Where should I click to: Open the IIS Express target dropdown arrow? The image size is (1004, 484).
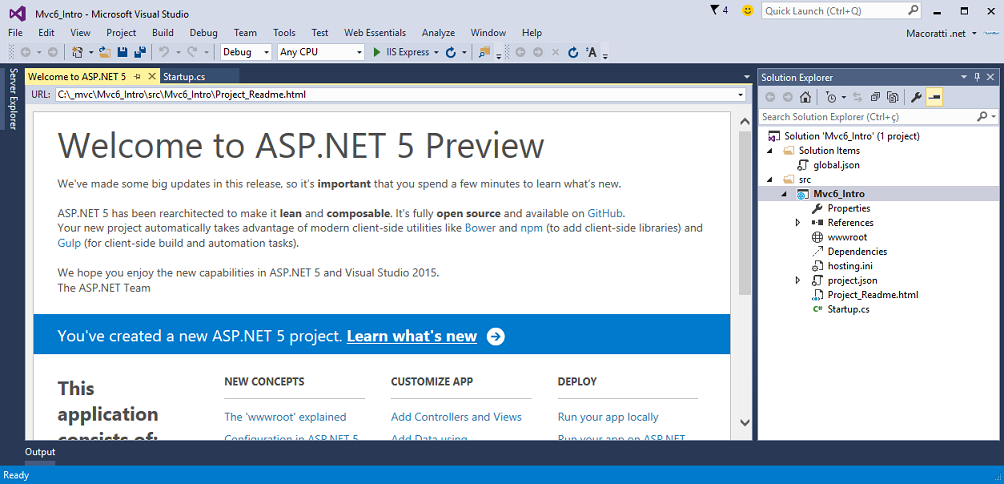(436, 52)
